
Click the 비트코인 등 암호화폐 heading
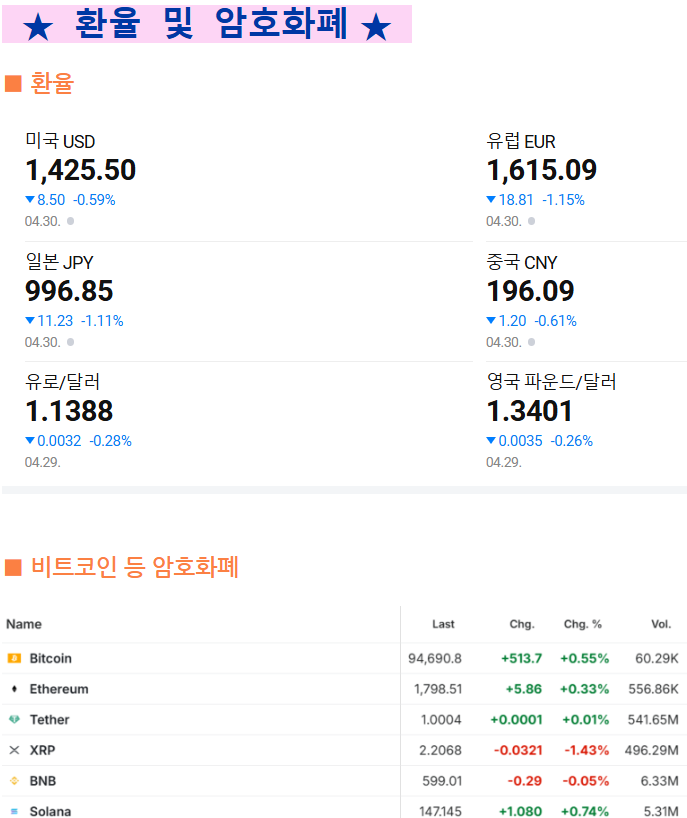click(x=135, y=567)
